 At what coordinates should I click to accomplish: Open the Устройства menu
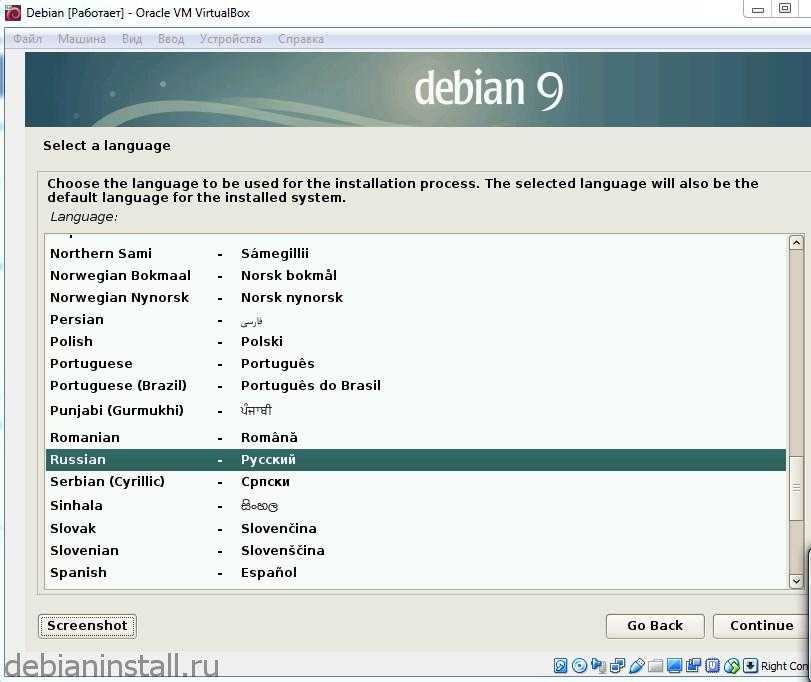[230, 39]
